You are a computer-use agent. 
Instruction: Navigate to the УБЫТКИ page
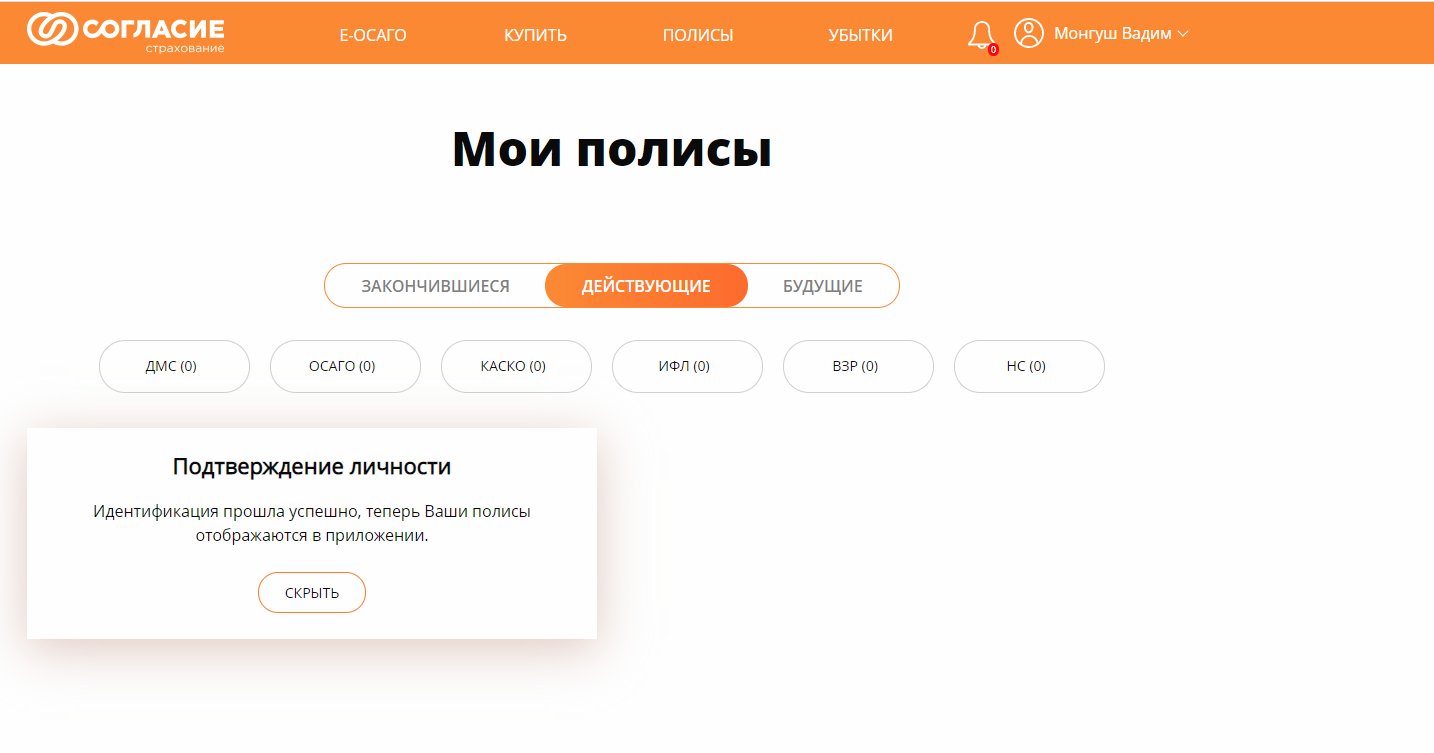860,35
